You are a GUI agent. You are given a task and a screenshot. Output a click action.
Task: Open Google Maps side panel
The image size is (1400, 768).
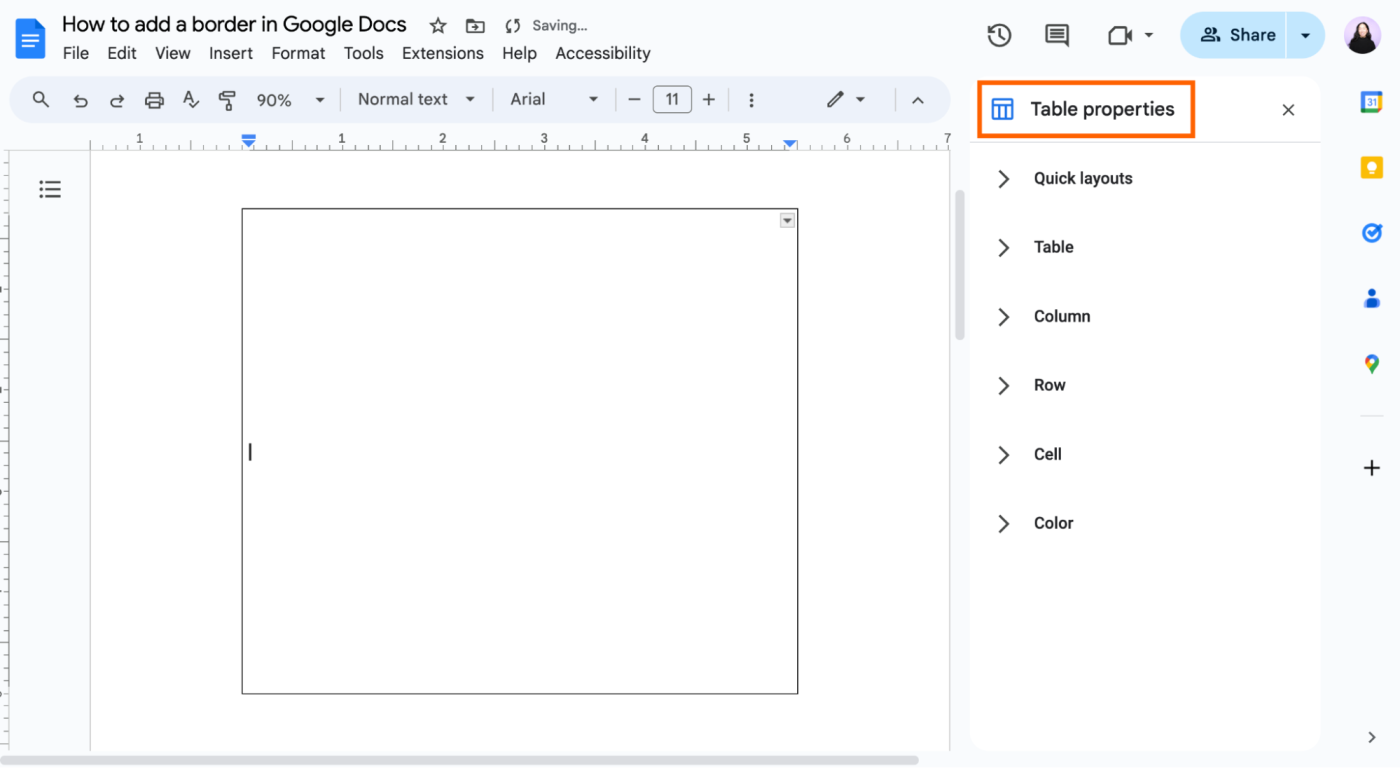click(1371, 364)
